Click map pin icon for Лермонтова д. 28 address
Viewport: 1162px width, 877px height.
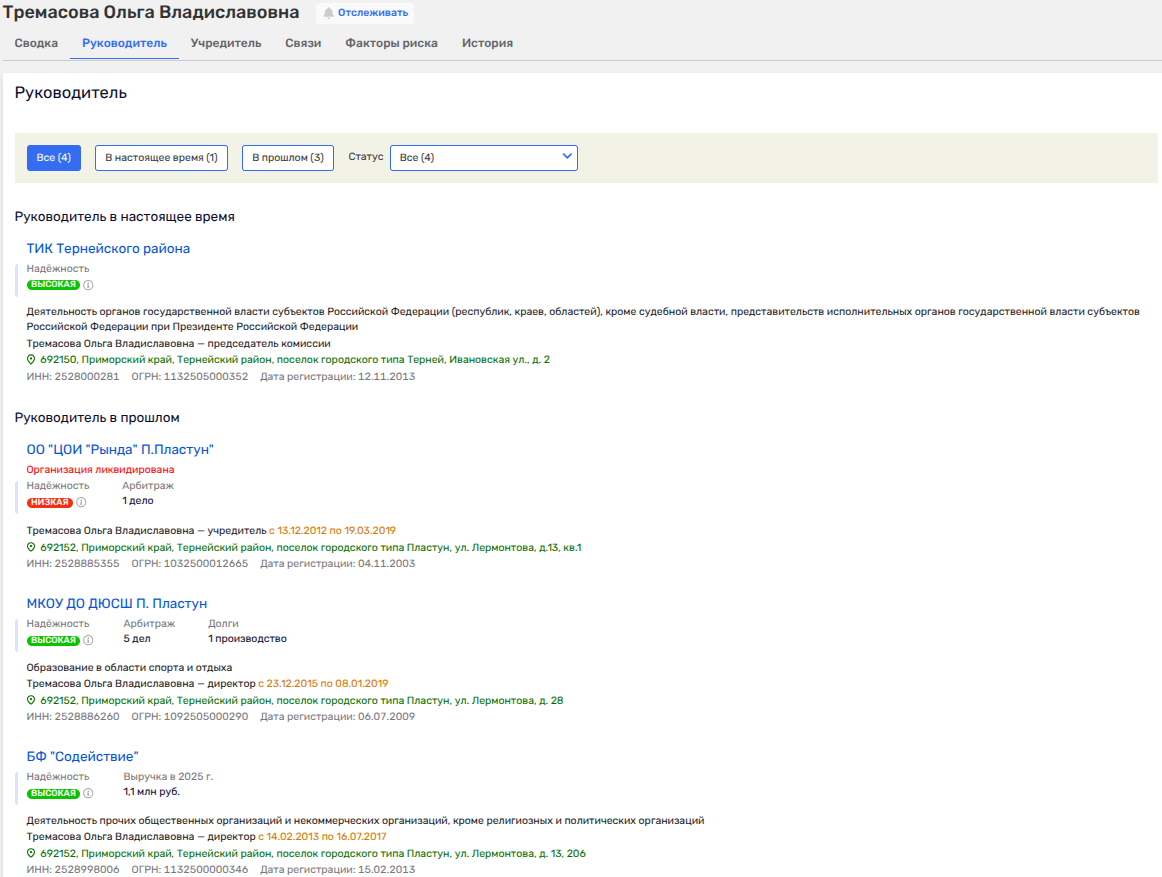[31, 701]
